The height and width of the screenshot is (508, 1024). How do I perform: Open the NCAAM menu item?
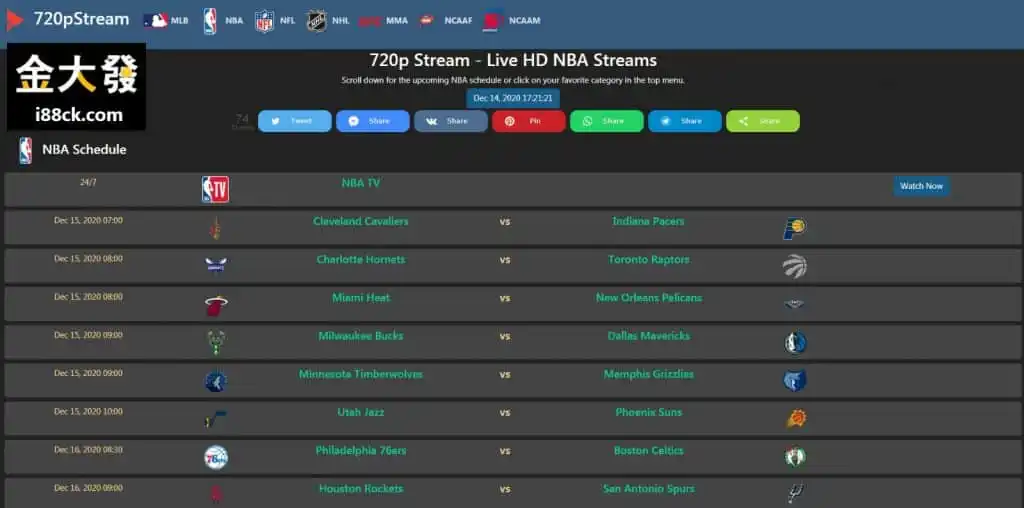[x=524, y=21]
